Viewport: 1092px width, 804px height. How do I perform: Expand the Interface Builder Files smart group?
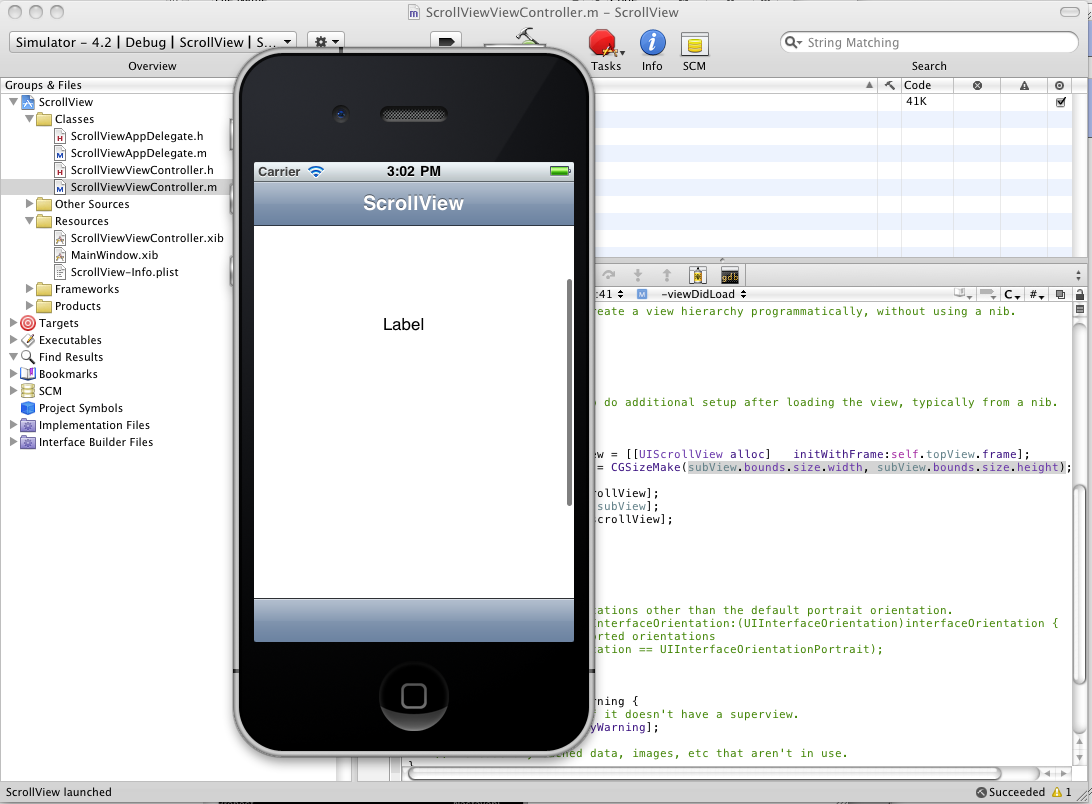[13, 442]
